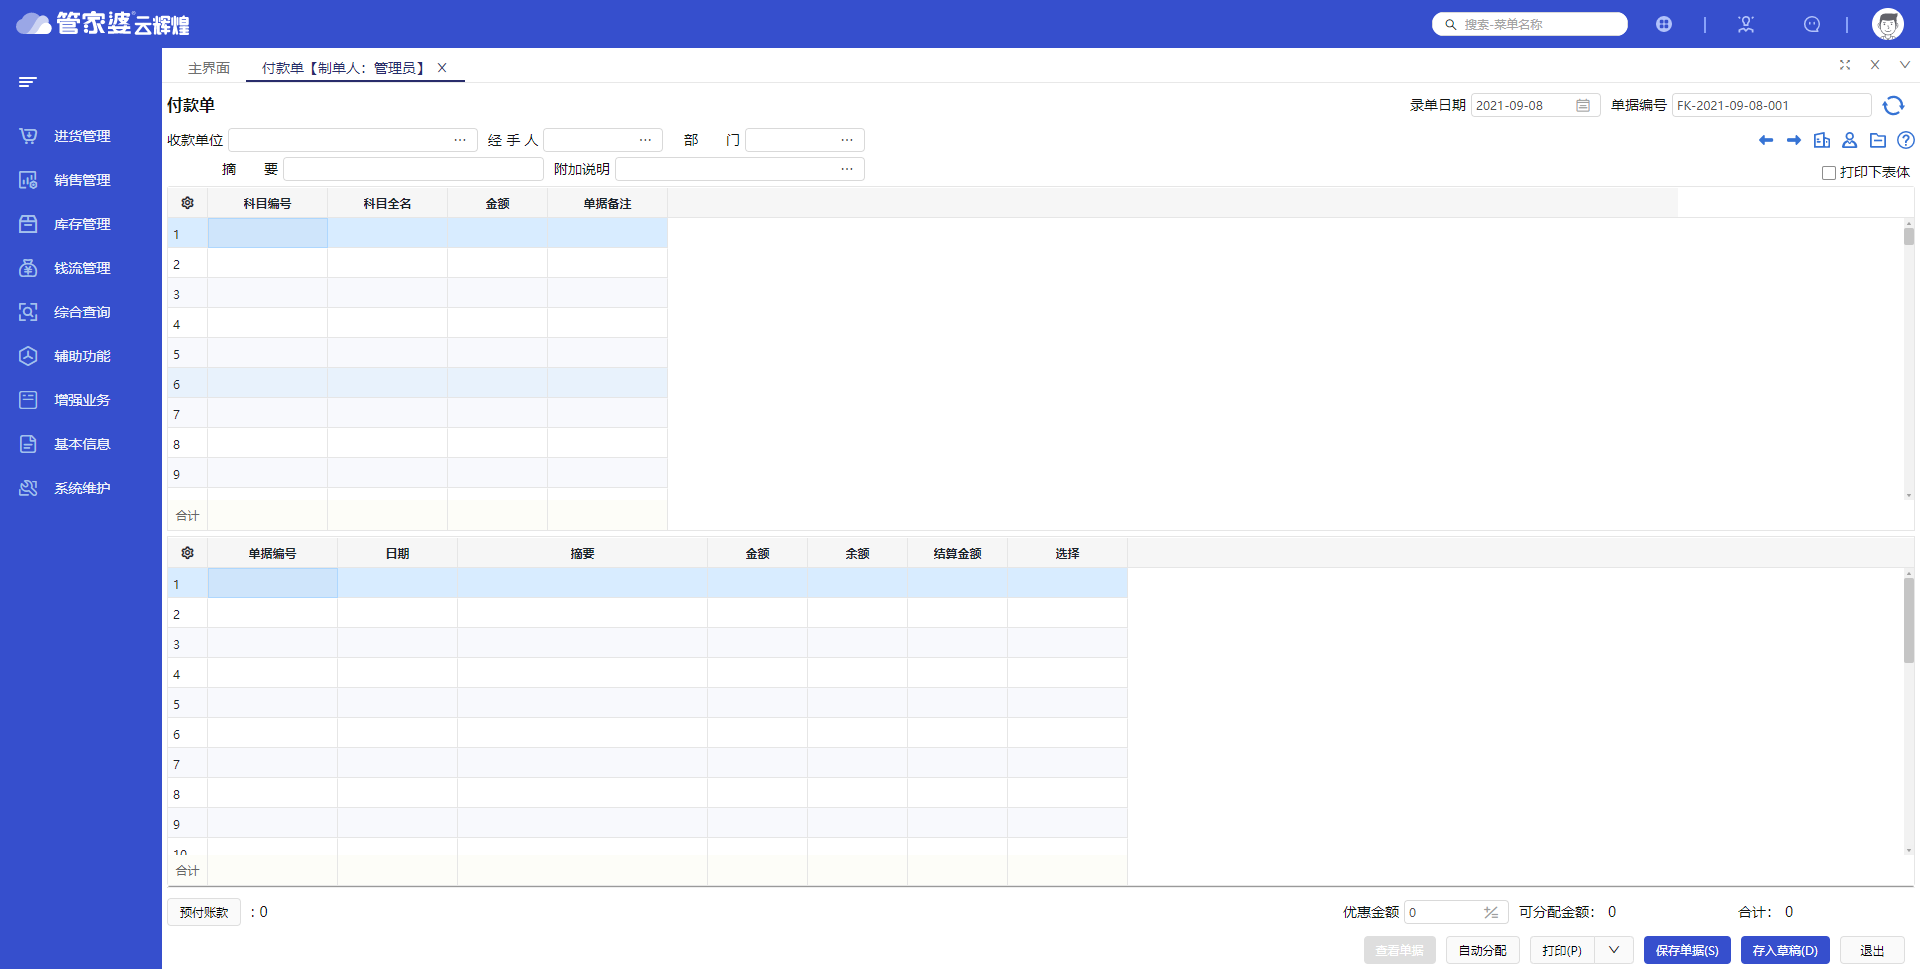This screenshot has width=1920, height=969.
Task: Select first 单据编号 cell in lower table
Action: coord(272,583)
